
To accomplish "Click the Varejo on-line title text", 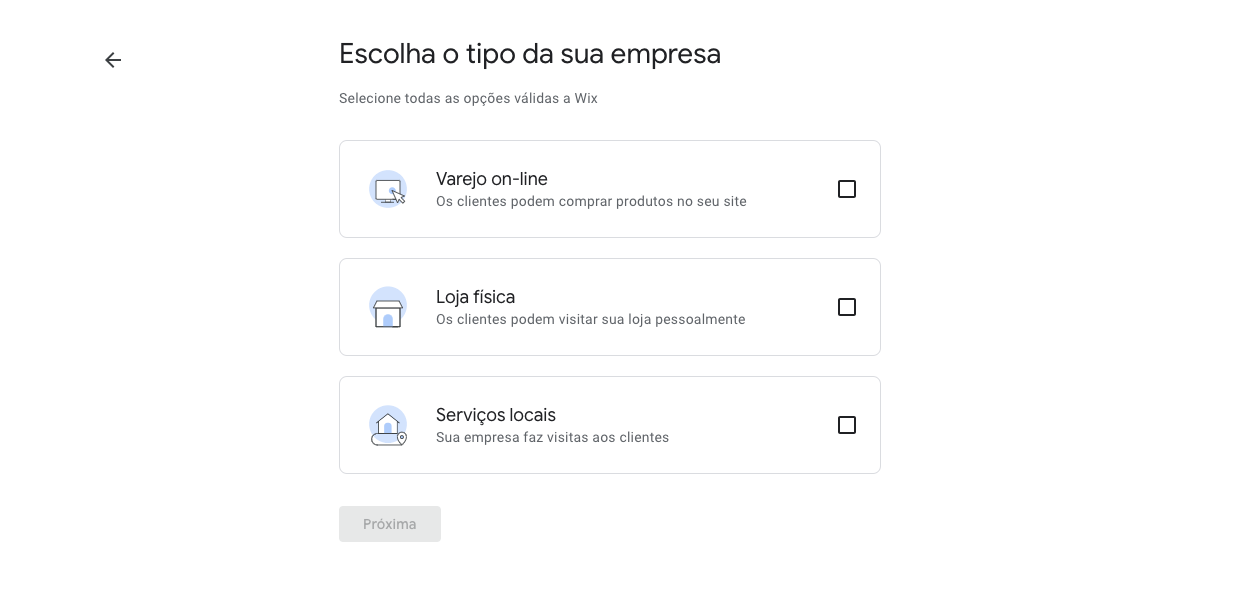I will pyautogui.click(x=492, y=179).
